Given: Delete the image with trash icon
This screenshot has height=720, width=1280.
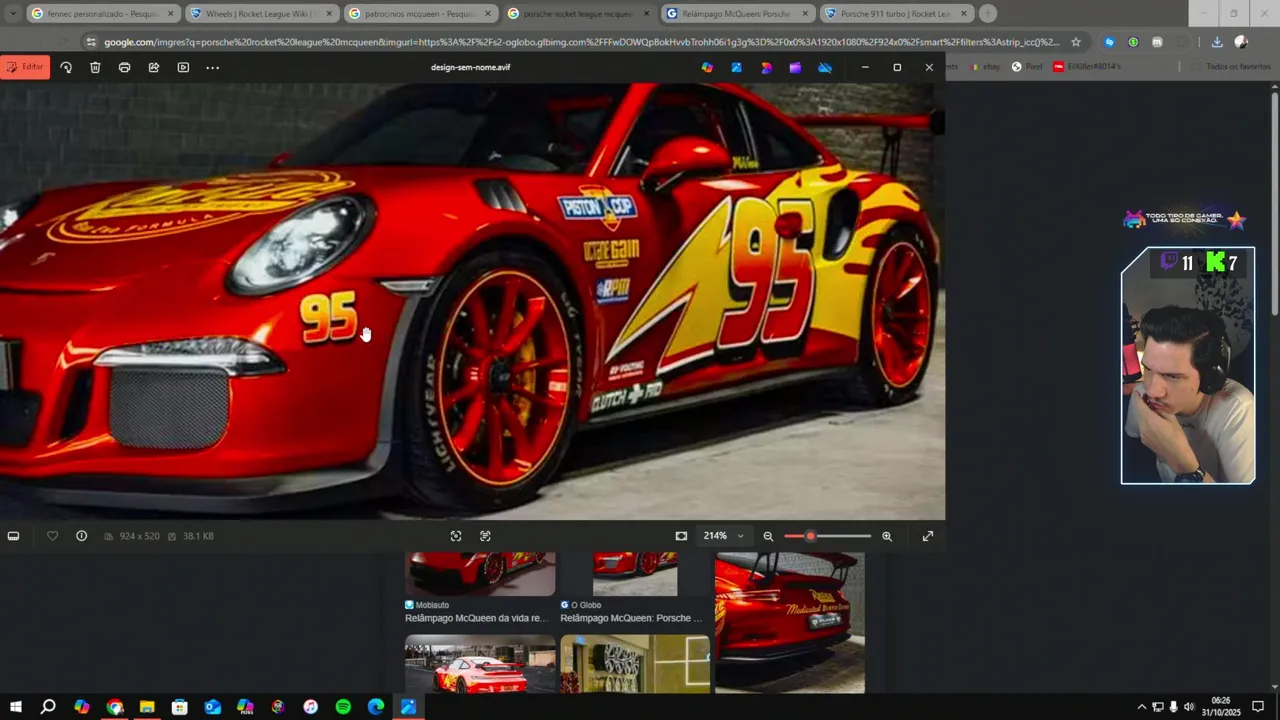Looking at the screenshot, I should 95,68.
